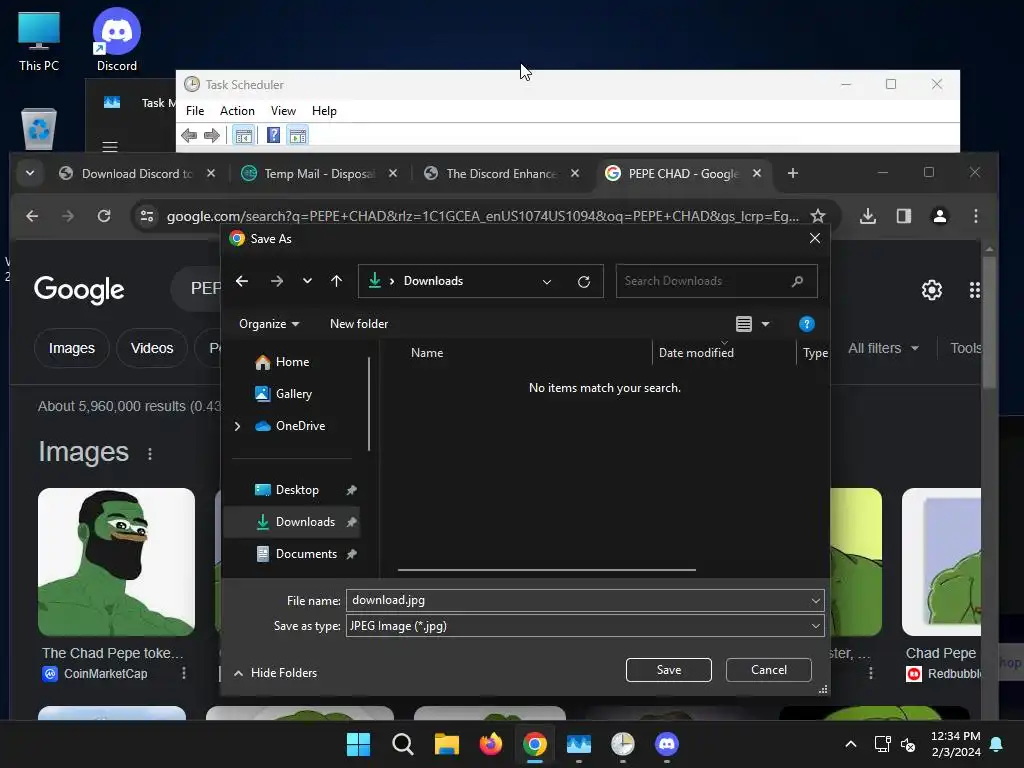This screenshot has width=1024, height=768.
Task: Open Google settings gear icon
Action: pos(932,290)
